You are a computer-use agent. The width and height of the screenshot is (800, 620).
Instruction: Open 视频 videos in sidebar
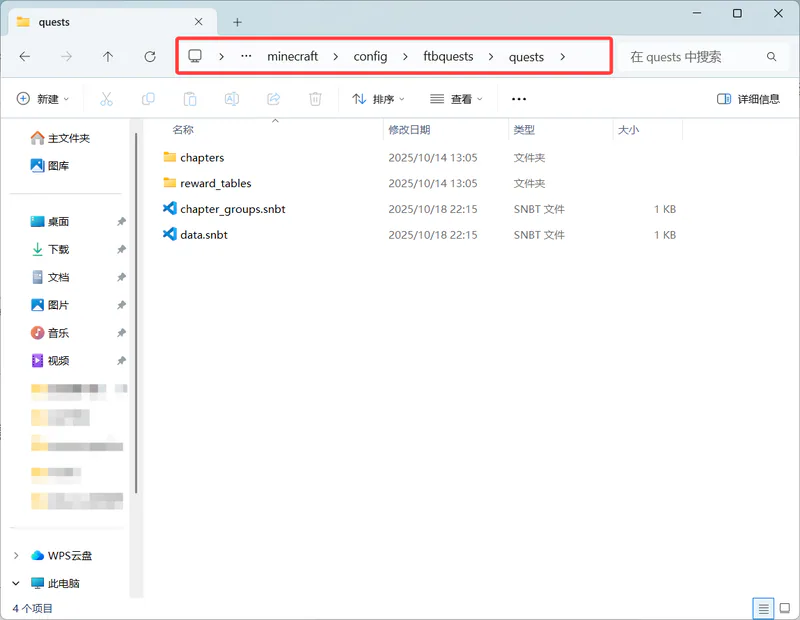click(x=49, y=360)
